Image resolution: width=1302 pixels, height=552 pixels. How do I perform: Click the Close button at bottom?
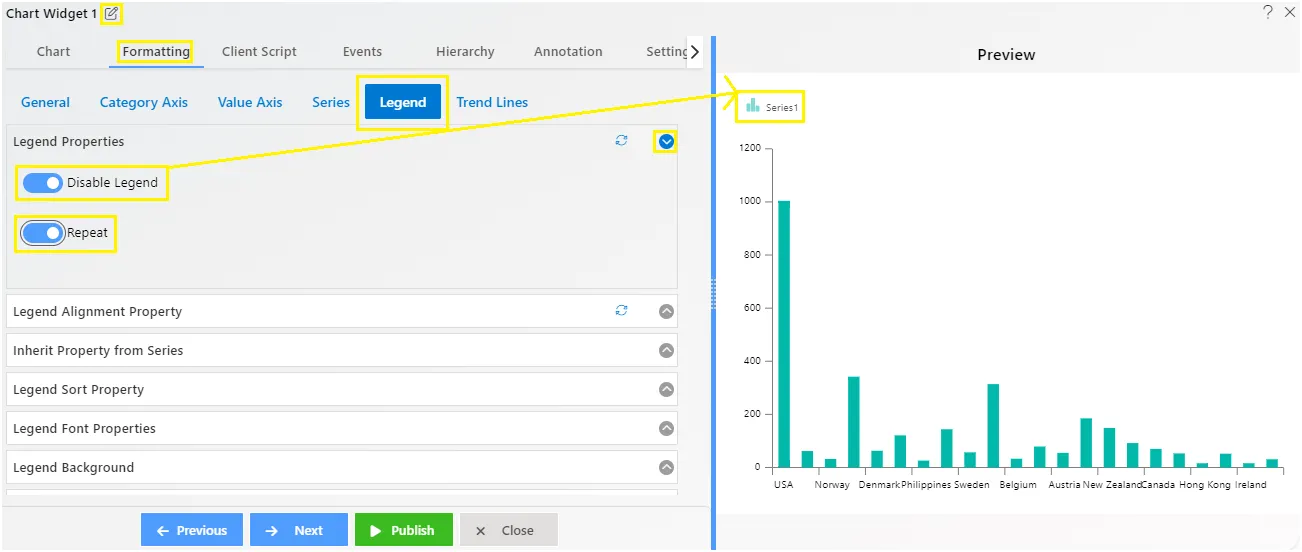tap(508, 530)
